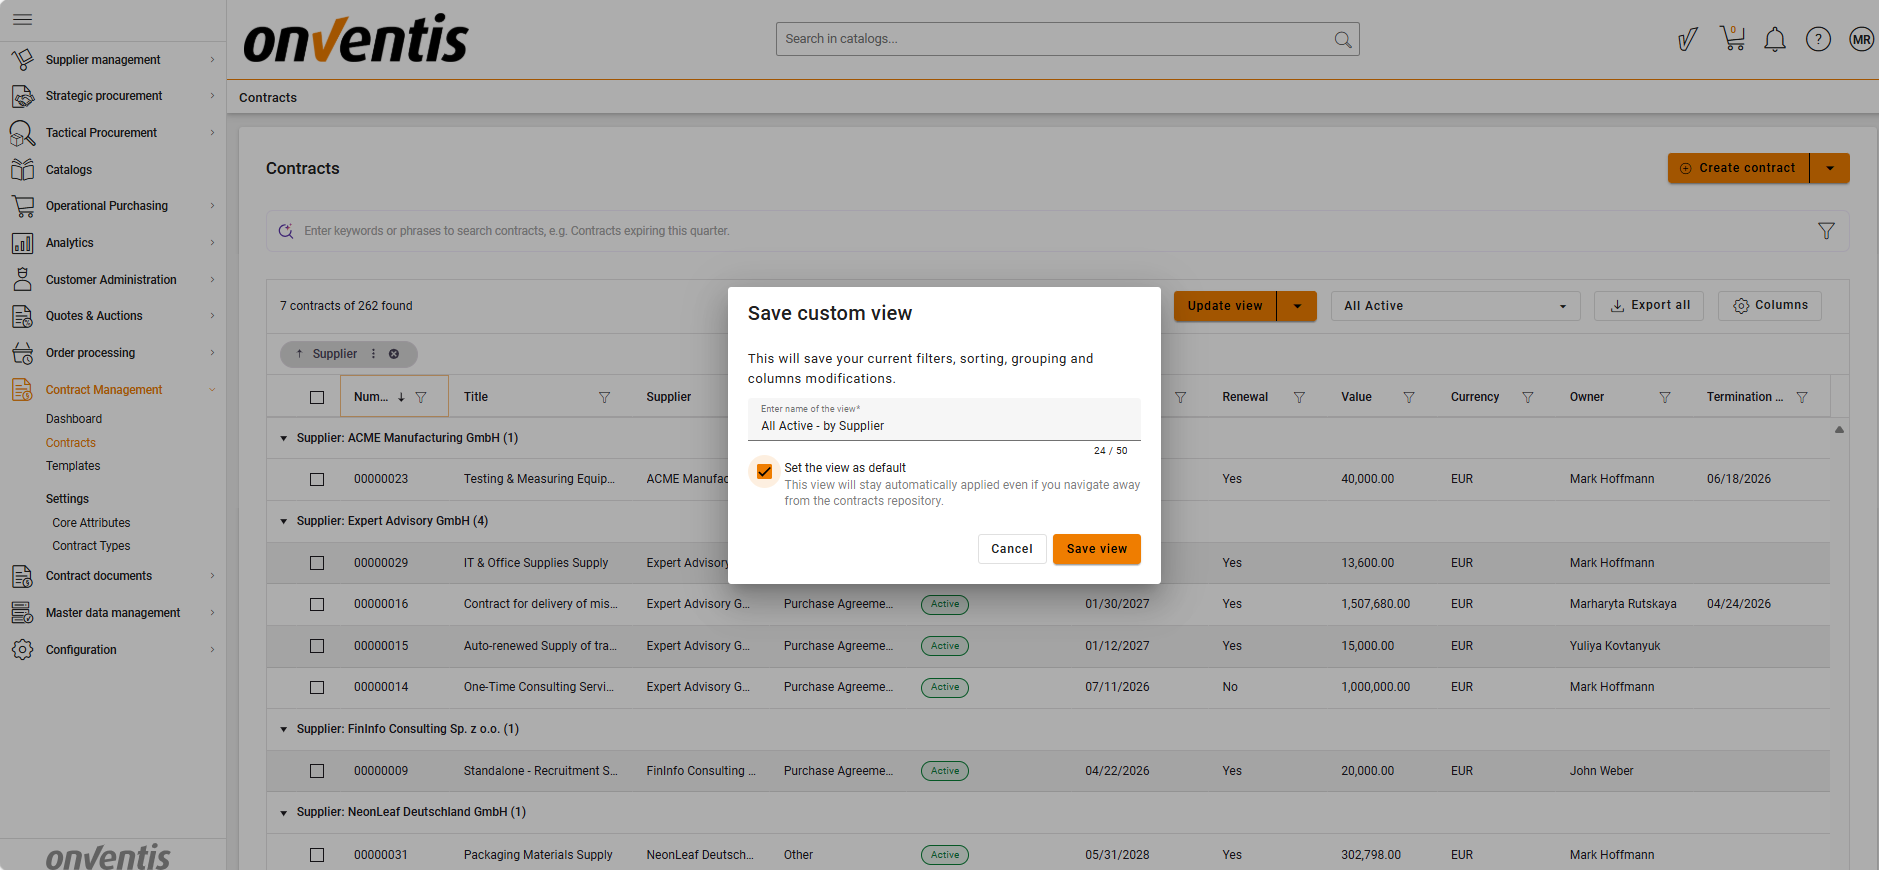Remove the Supplier grouping chip
1879x870 pixels.
click(x=394, y=354)
